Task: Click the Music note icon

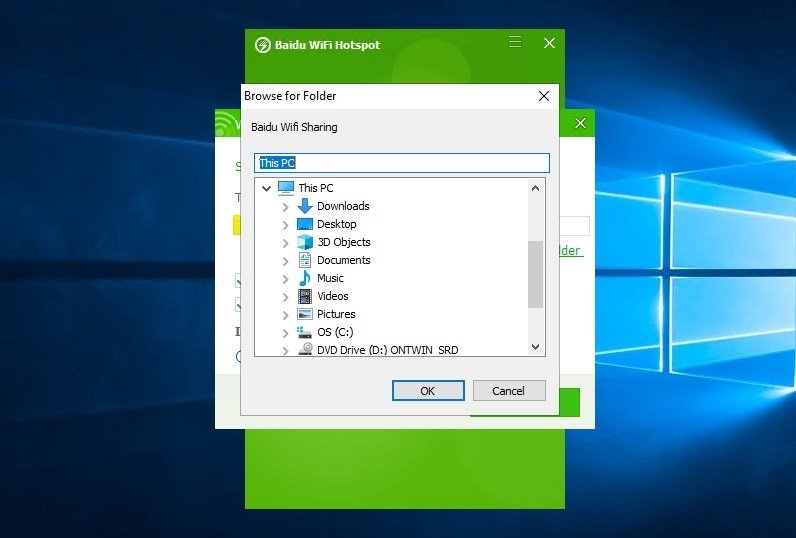Action: pyautogui.click(x=305, y=278)
